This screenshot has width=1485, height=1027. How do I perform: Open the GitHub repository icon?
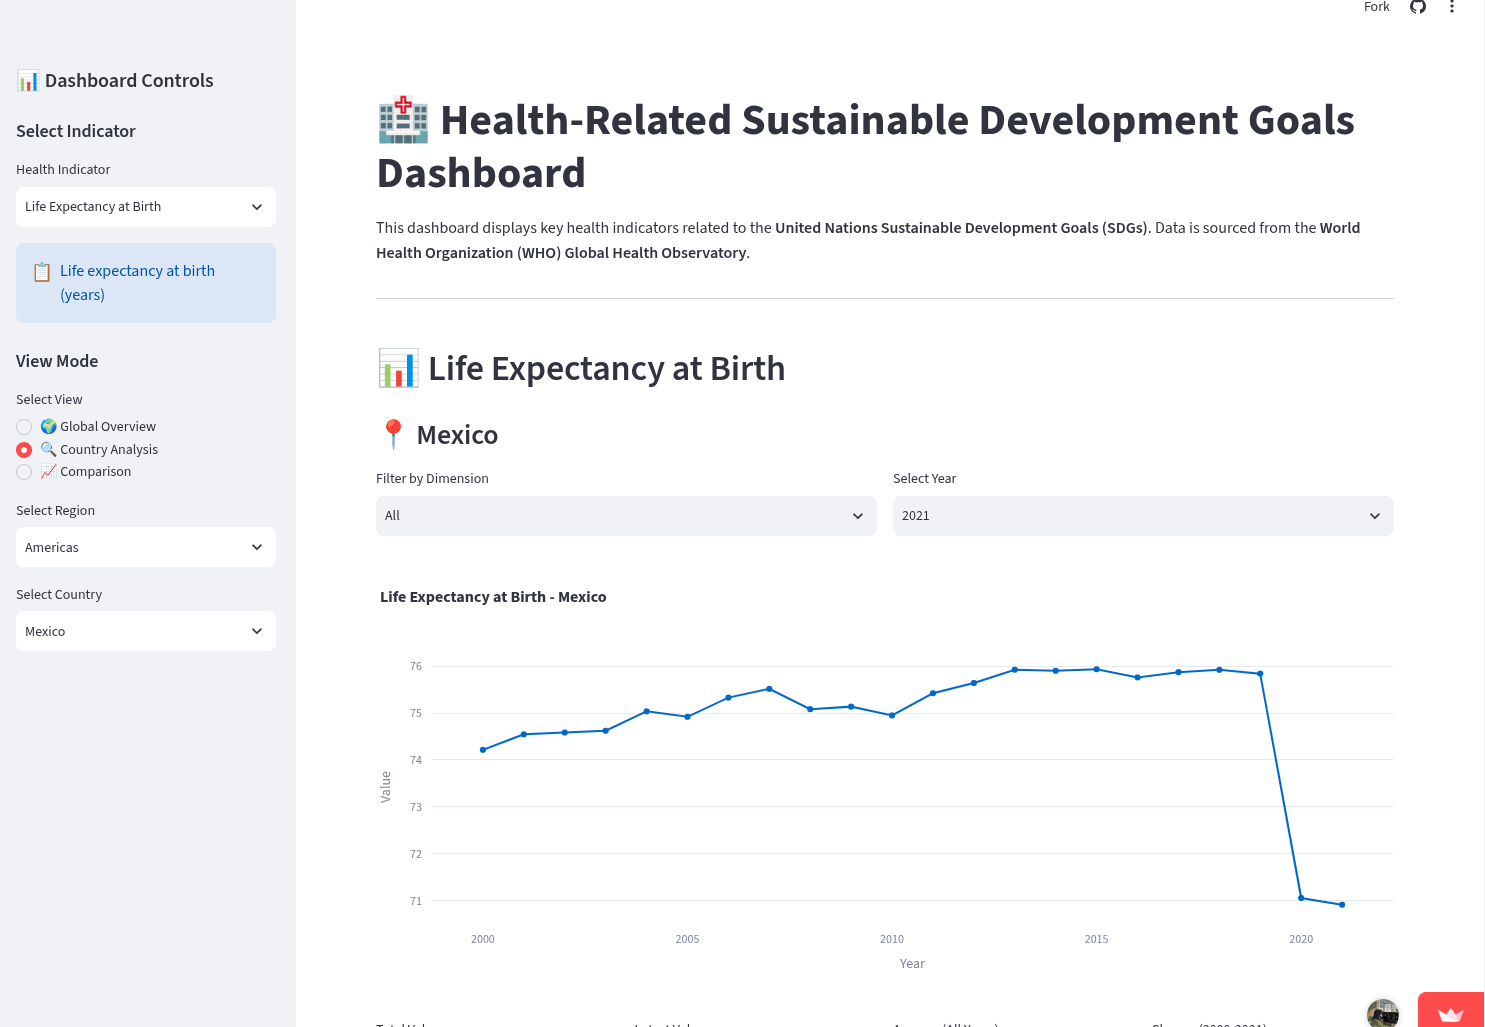tap(1417, 7)
